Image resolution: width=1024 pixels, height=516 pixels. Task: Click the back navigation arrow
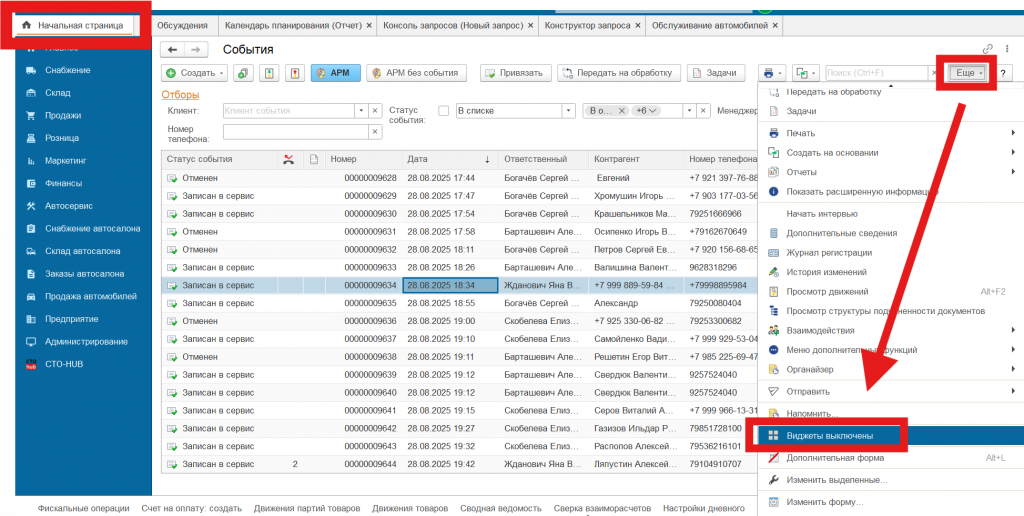[x=173, y=49]
